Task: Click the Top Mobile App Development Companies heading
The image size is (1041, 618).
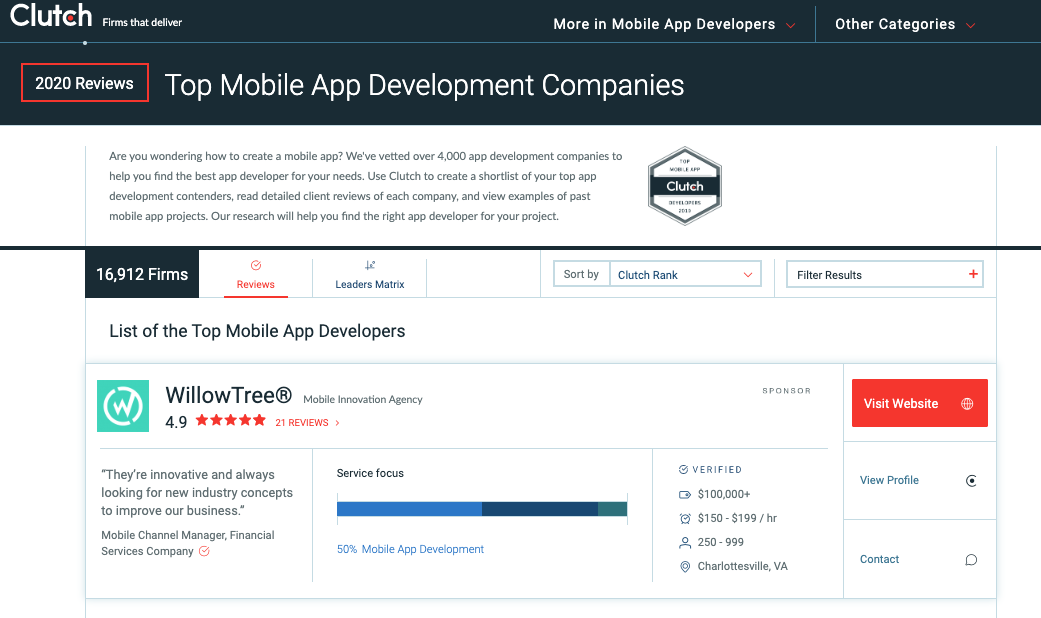Action: point(424,85)
